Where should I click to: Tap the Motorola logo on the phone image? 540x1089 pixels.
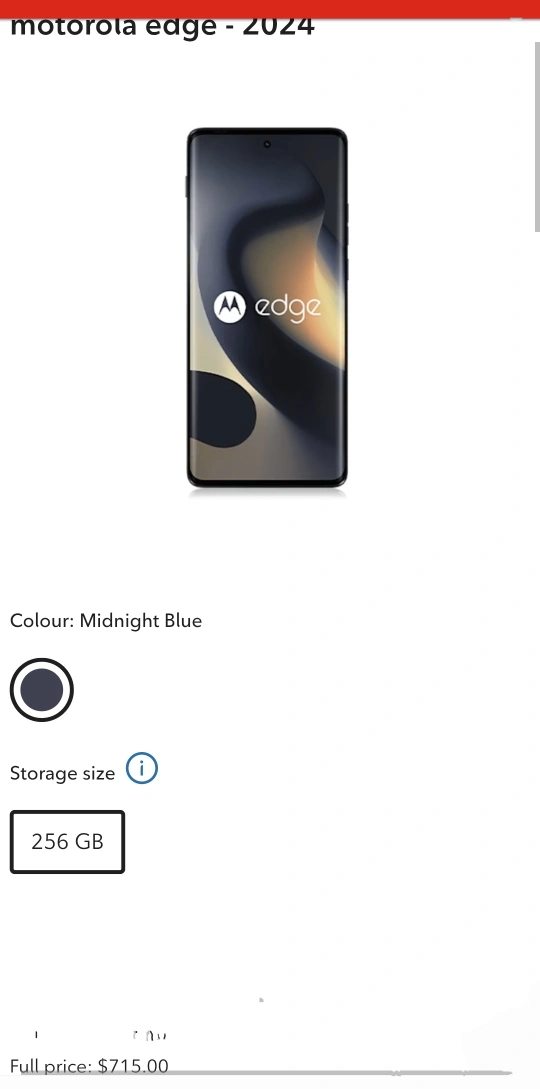[x=230, y=306]
